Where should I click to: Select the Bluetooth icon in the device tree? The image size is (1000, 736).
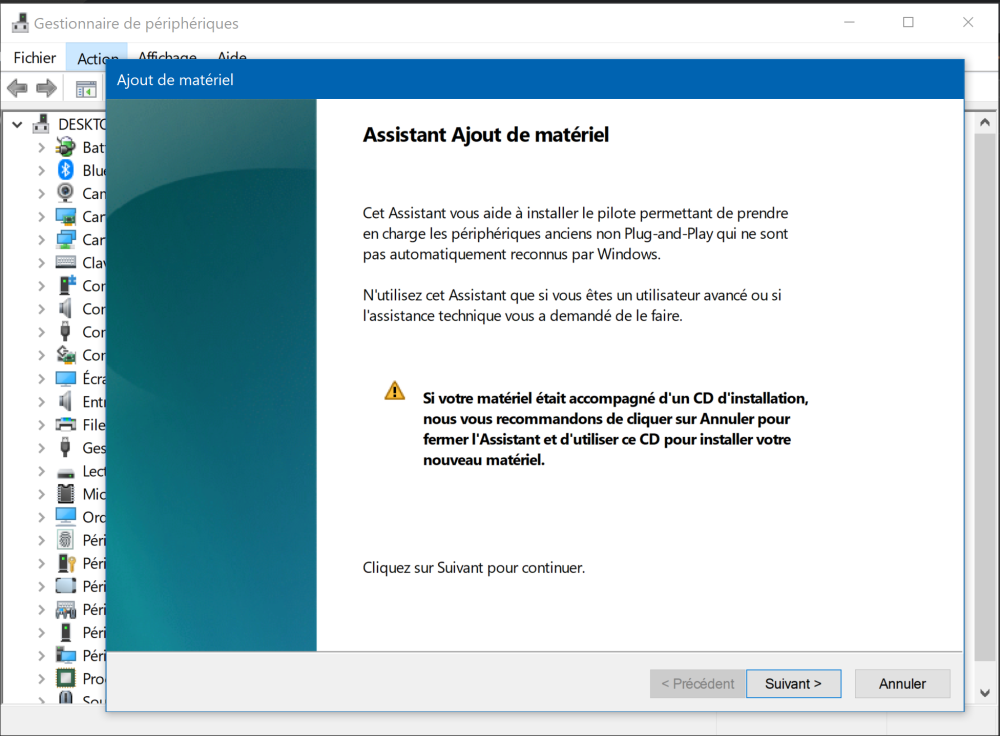pos(65,170)
